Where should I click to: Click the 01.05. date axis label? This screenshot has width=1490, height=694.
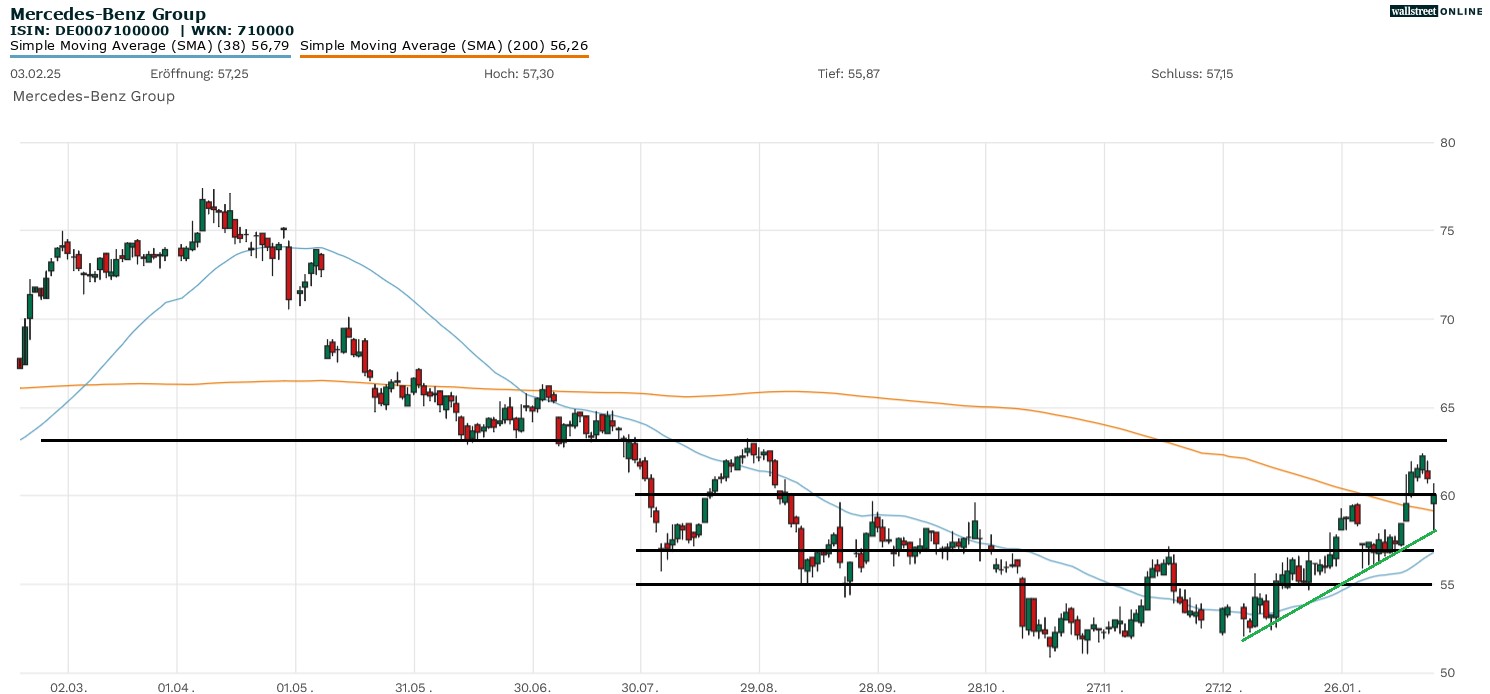(x=295, y=687)
